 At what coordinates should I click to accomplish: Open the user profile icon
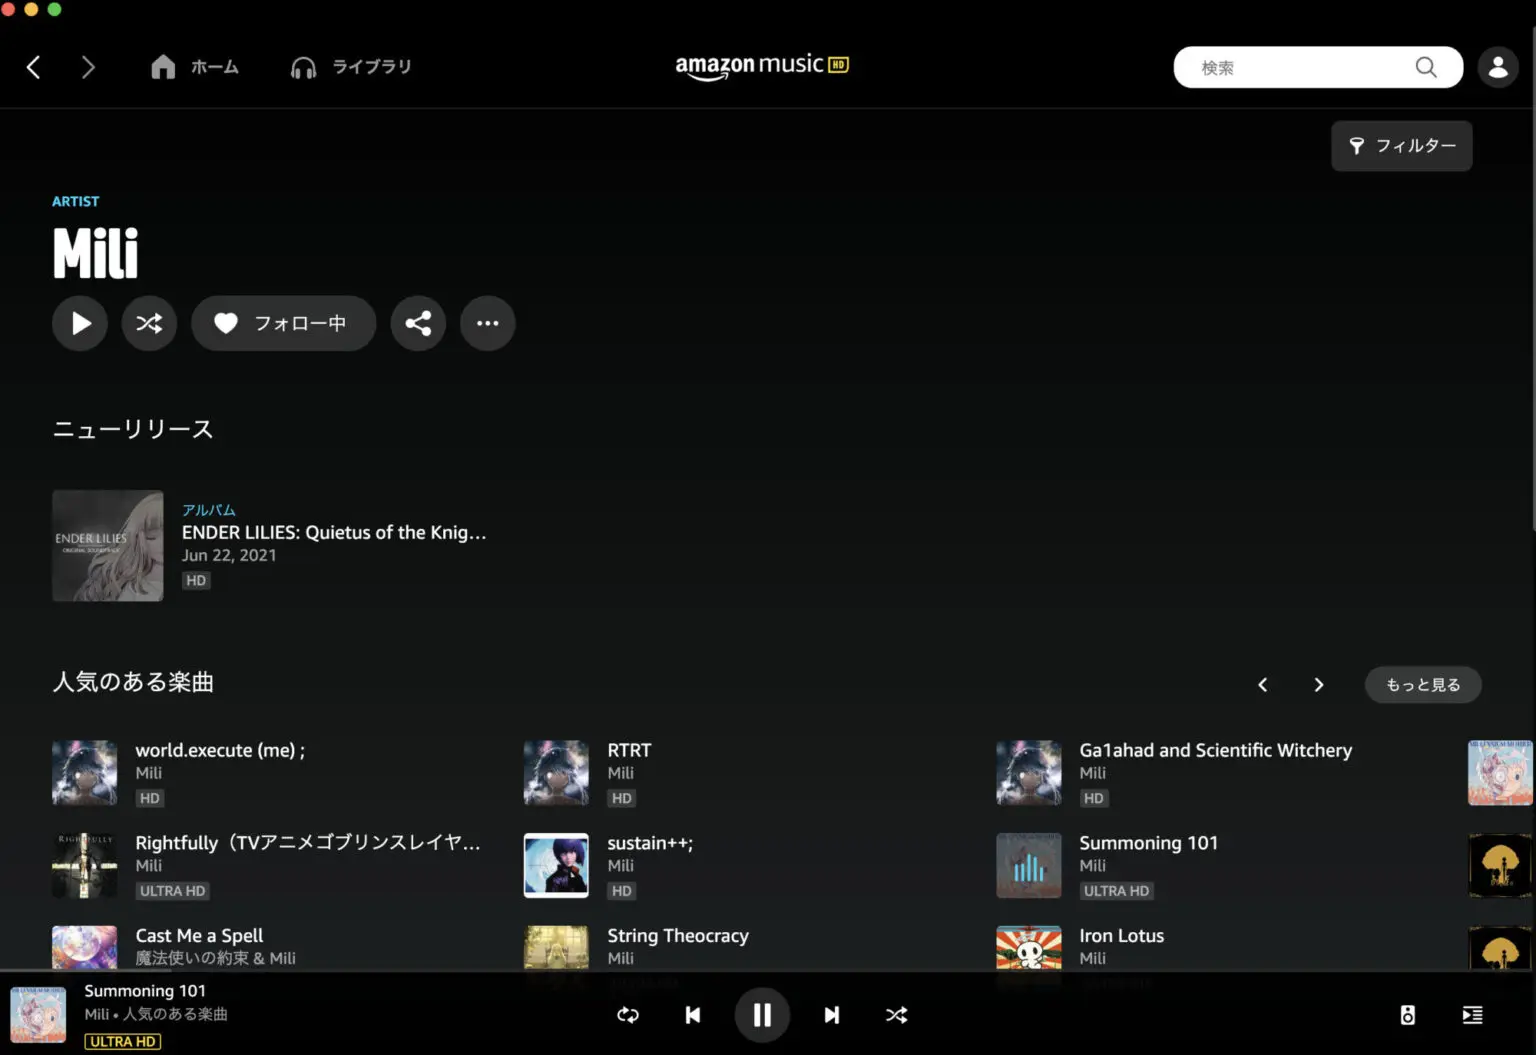coord(1497,67)
